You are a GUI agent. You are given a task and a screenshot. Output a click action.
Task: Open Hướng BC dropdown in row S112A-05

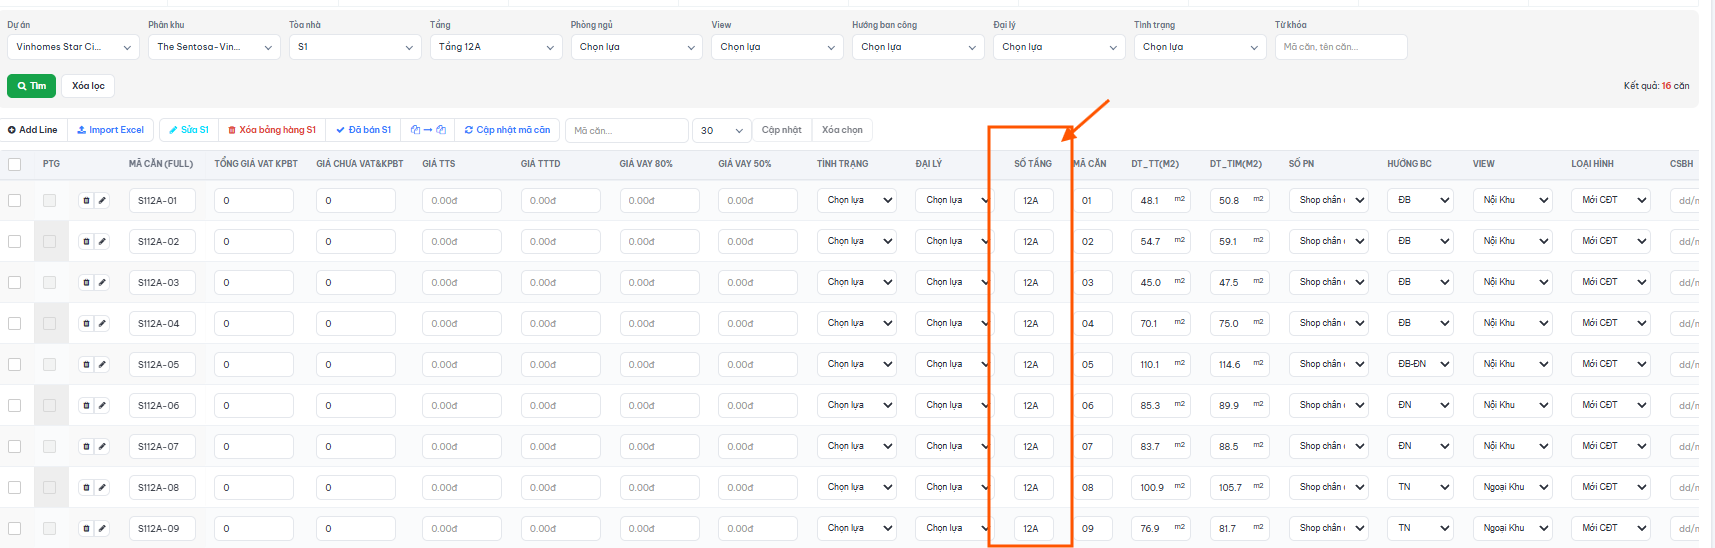coord(1421,365)
